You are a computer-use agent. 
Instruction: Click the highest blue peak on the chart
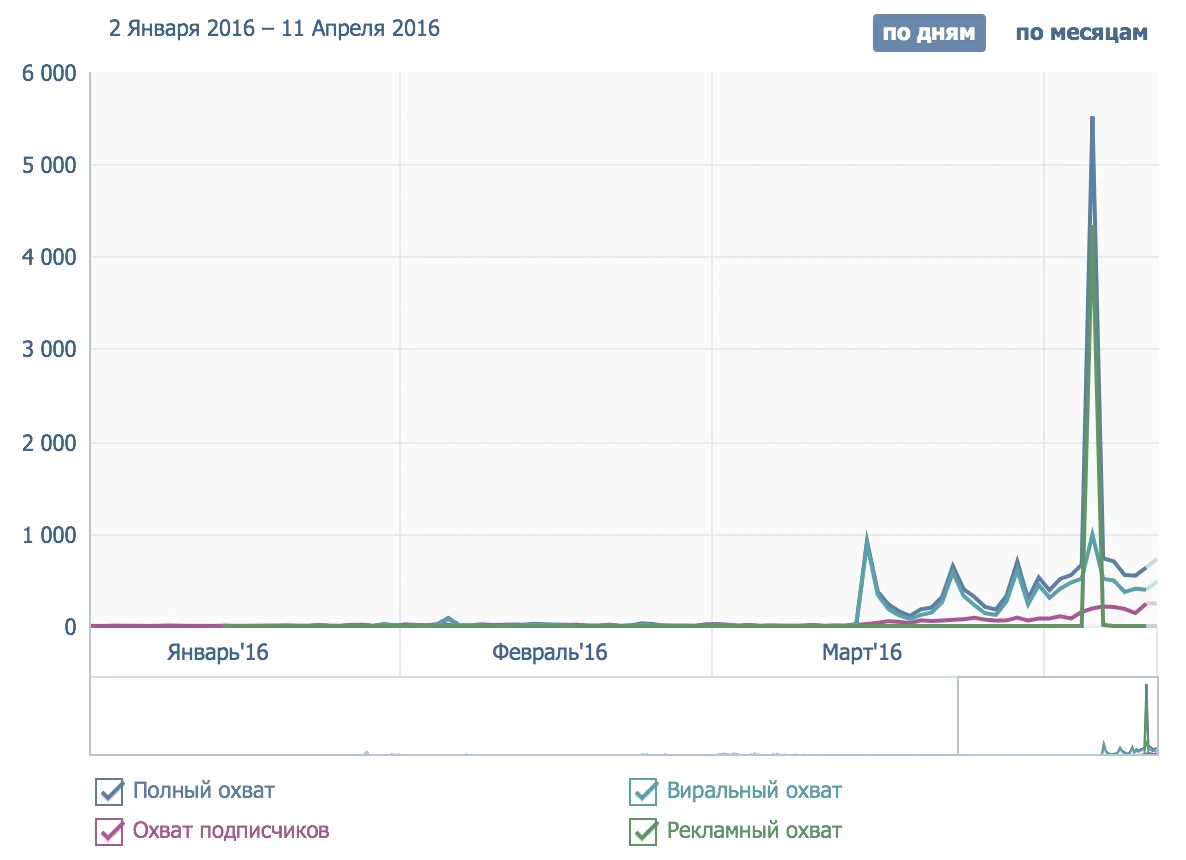pyautogui.click(x=1092, y=119)
